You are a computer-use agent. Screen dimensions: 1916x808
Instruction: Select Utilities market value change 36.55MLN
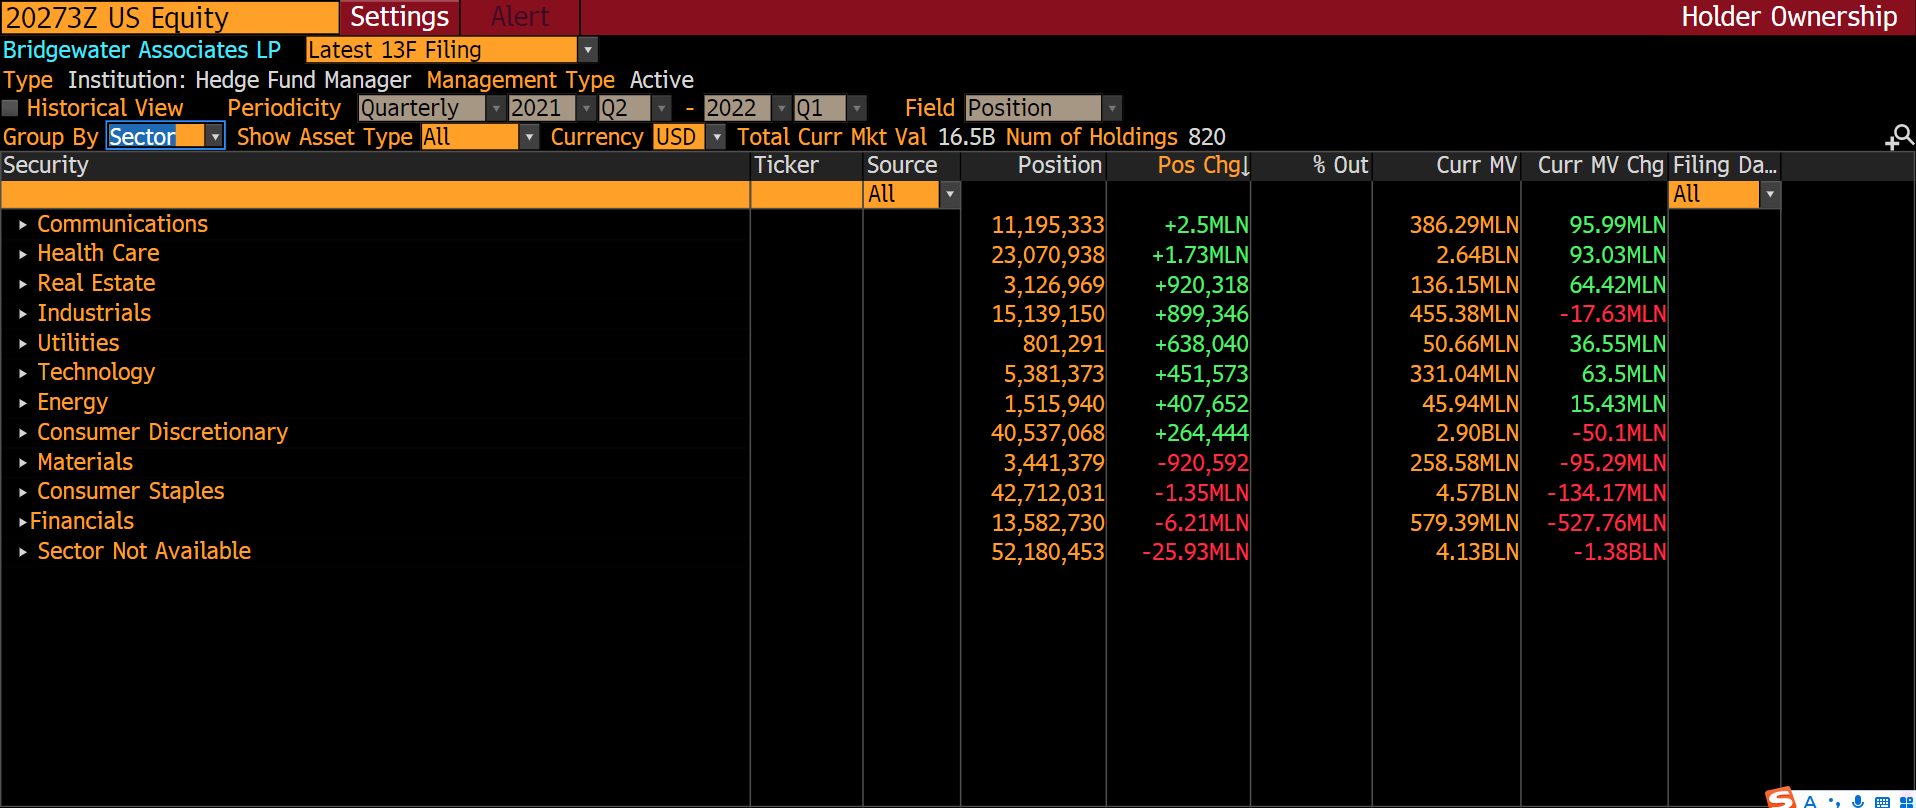1618,344
